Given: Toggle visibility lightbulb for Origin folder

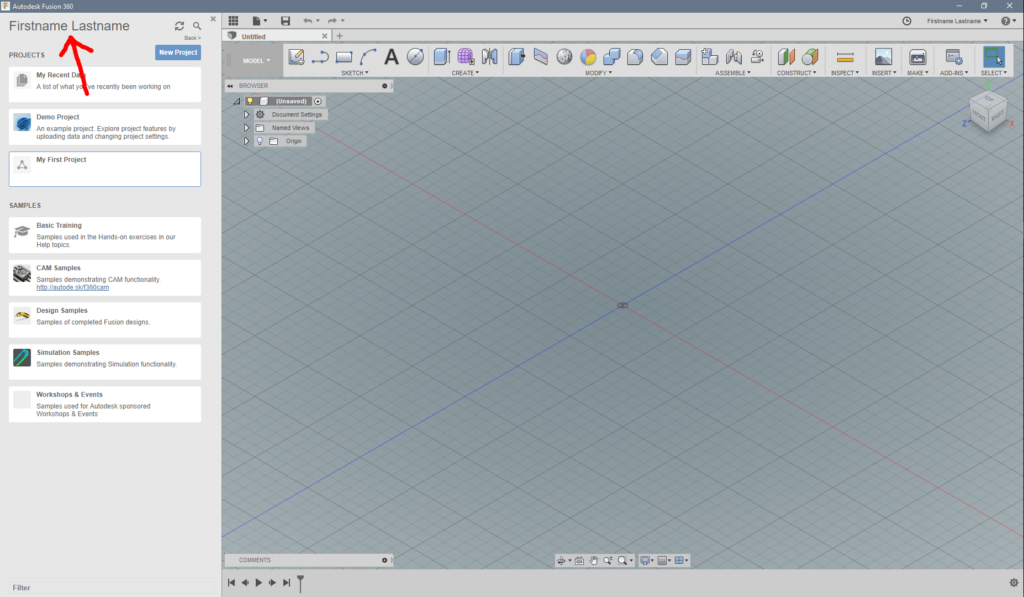Looking at the screenshot, I should click(x=259, y=141).
